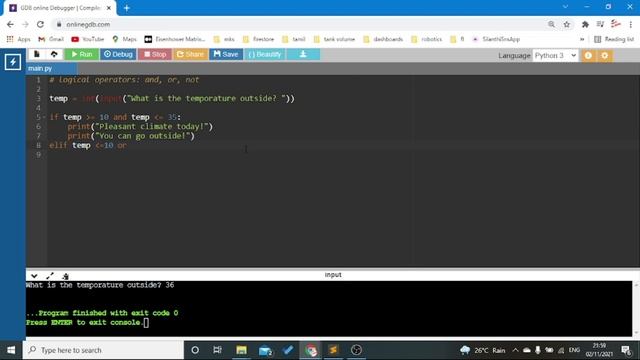Reload the page
The image size is (640, 360).
point(40,24)
